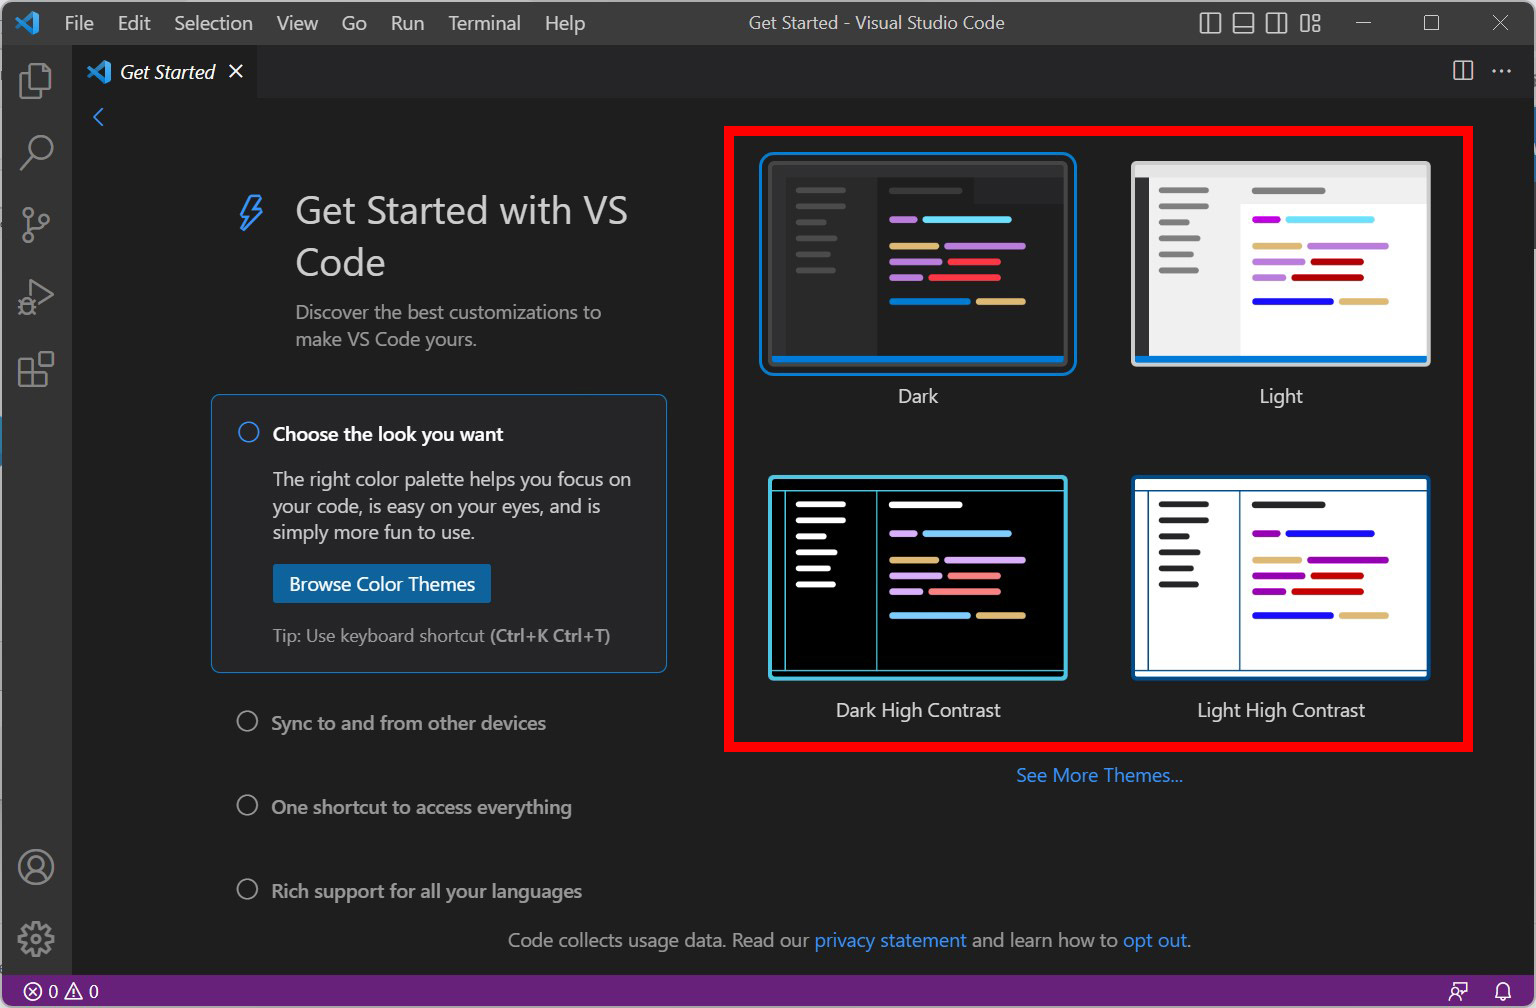Open the Customize Layout control
Image resolution: width=1536 pixels, height=1008 pixels.
tap(1311, 22)
